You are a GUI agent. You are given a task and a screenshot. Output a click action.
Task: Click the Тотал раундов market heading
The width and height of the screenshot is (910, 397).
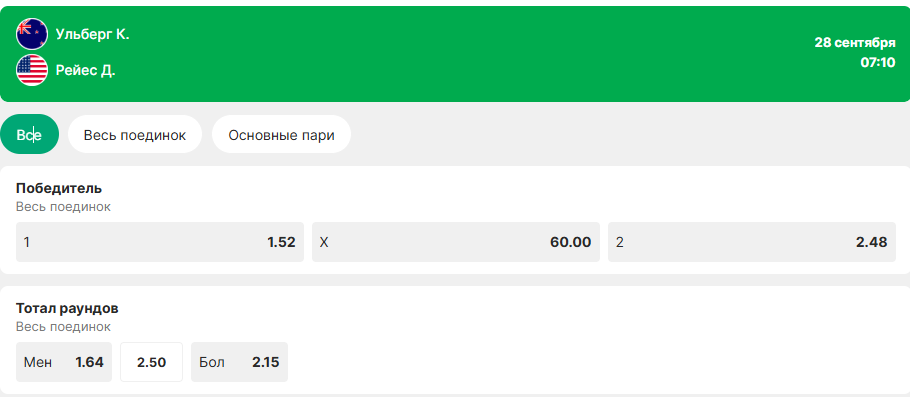click(x=67, y=308)
